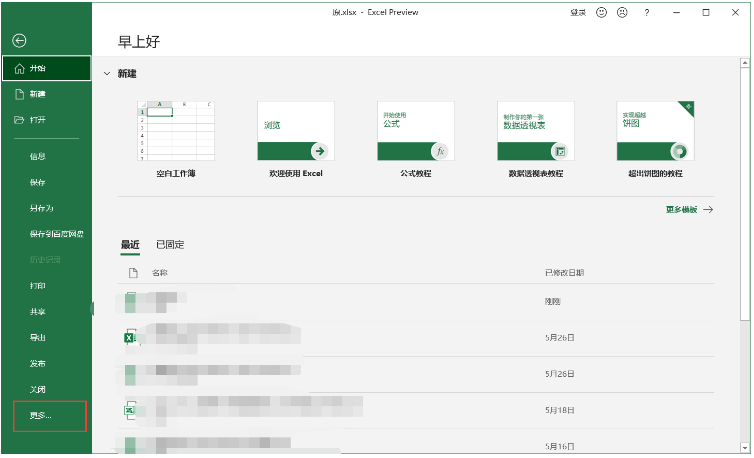The image size is (754, 458).
Task: Click the scrollbar down arrow
Action: point(745,447)
